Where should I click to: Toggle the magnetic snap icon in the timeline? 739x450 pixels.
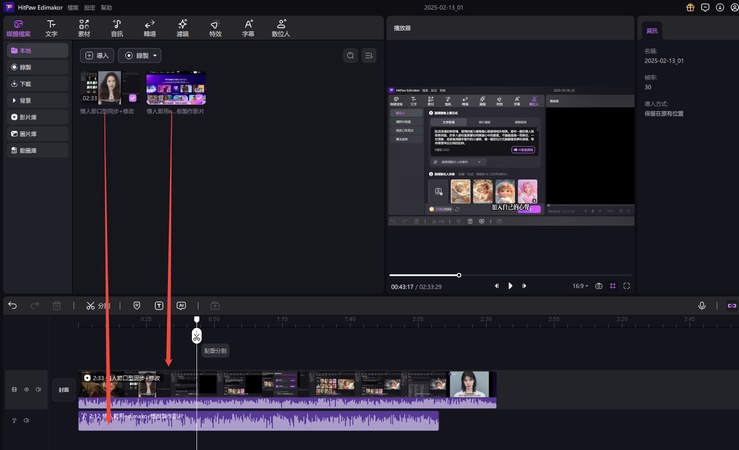(730, 305)
